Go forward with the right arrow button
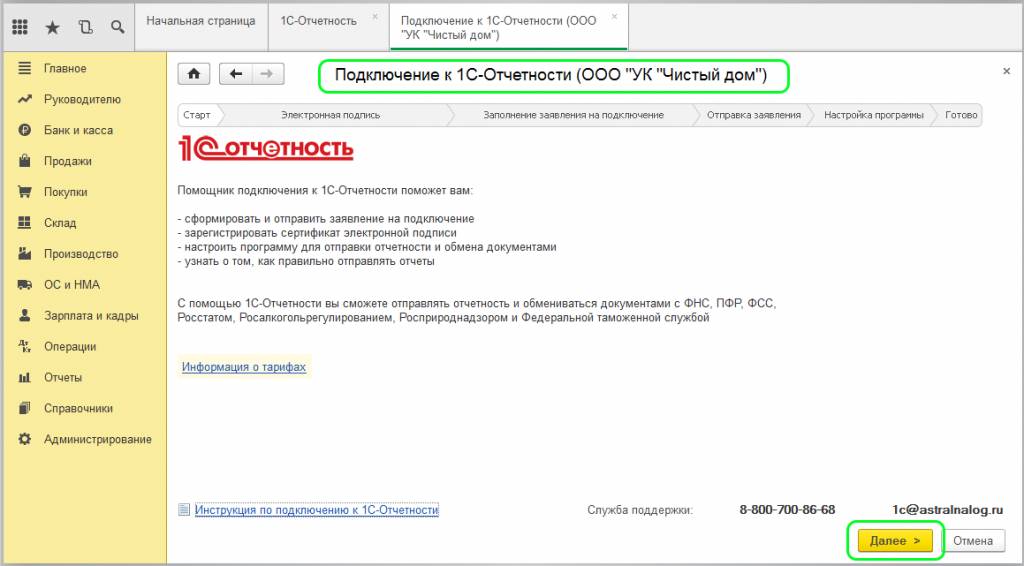 coord(267,74)
